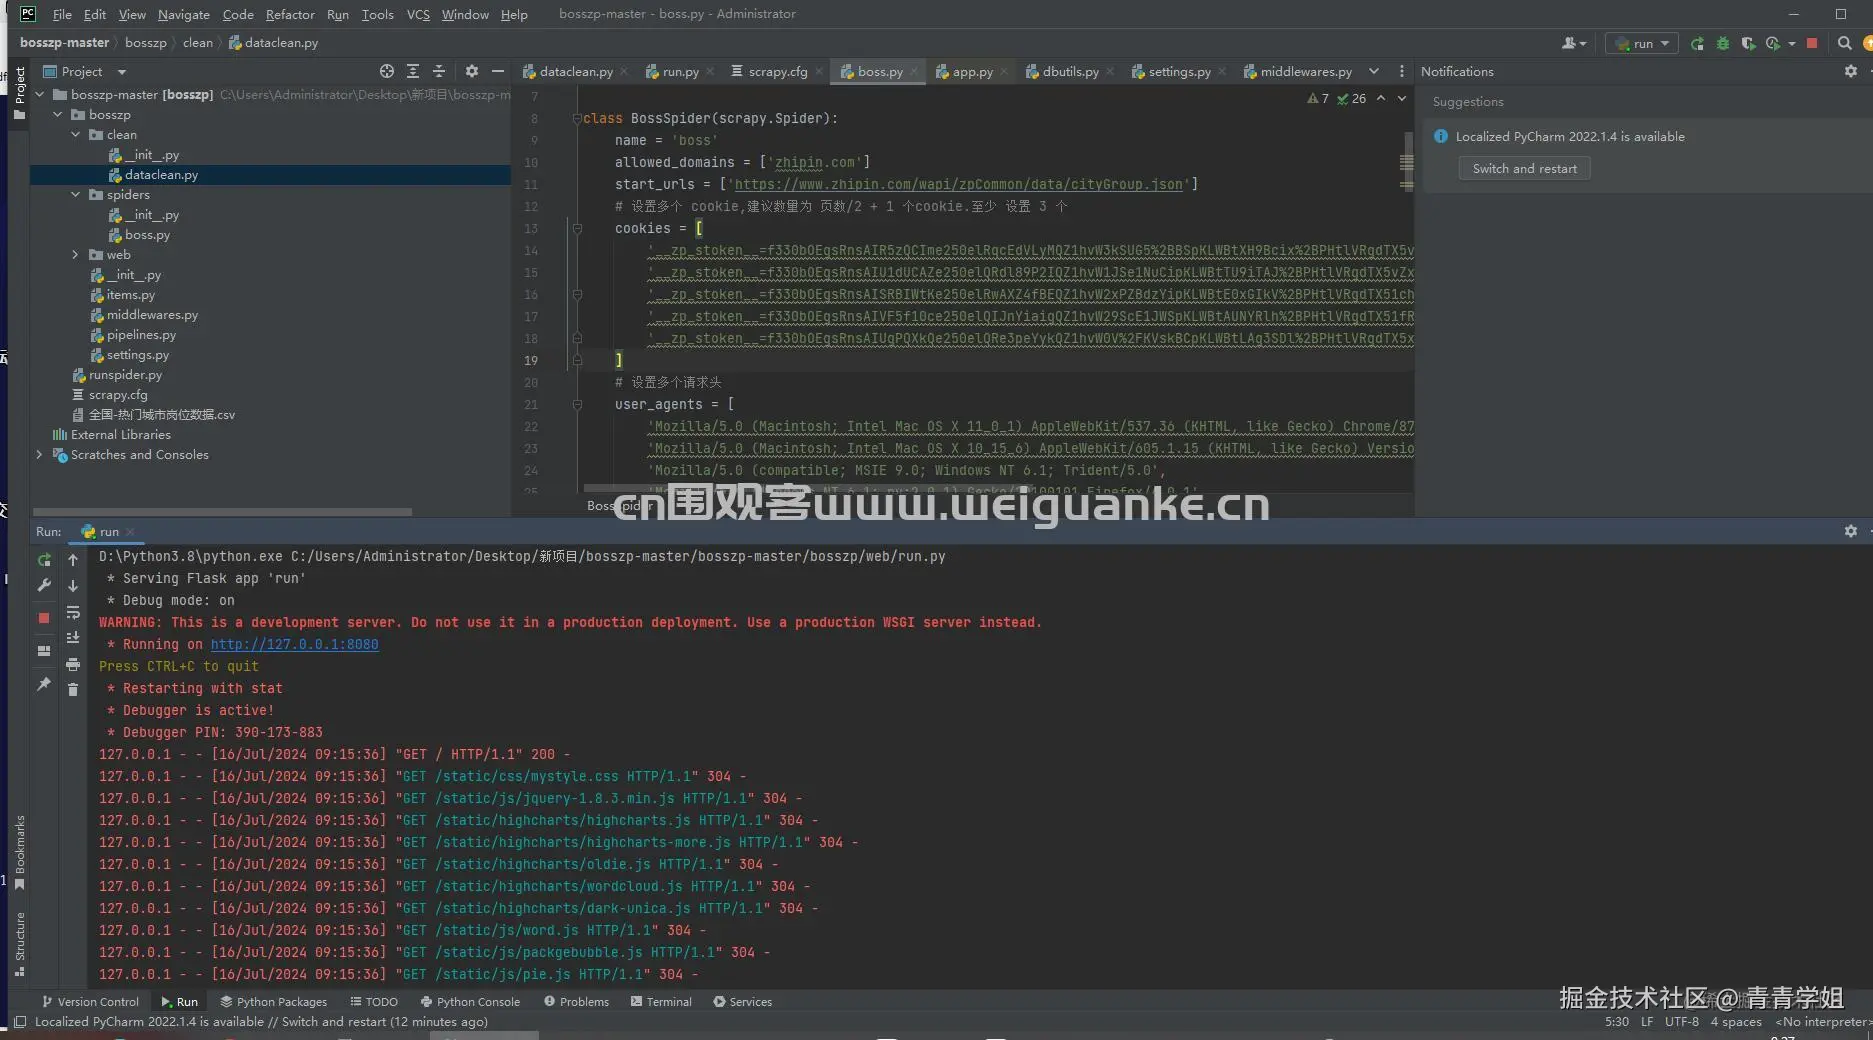Toggle soft-wrap in Run console
Viewport: 1873px width, 1040px height.
[x=73, y=612]
